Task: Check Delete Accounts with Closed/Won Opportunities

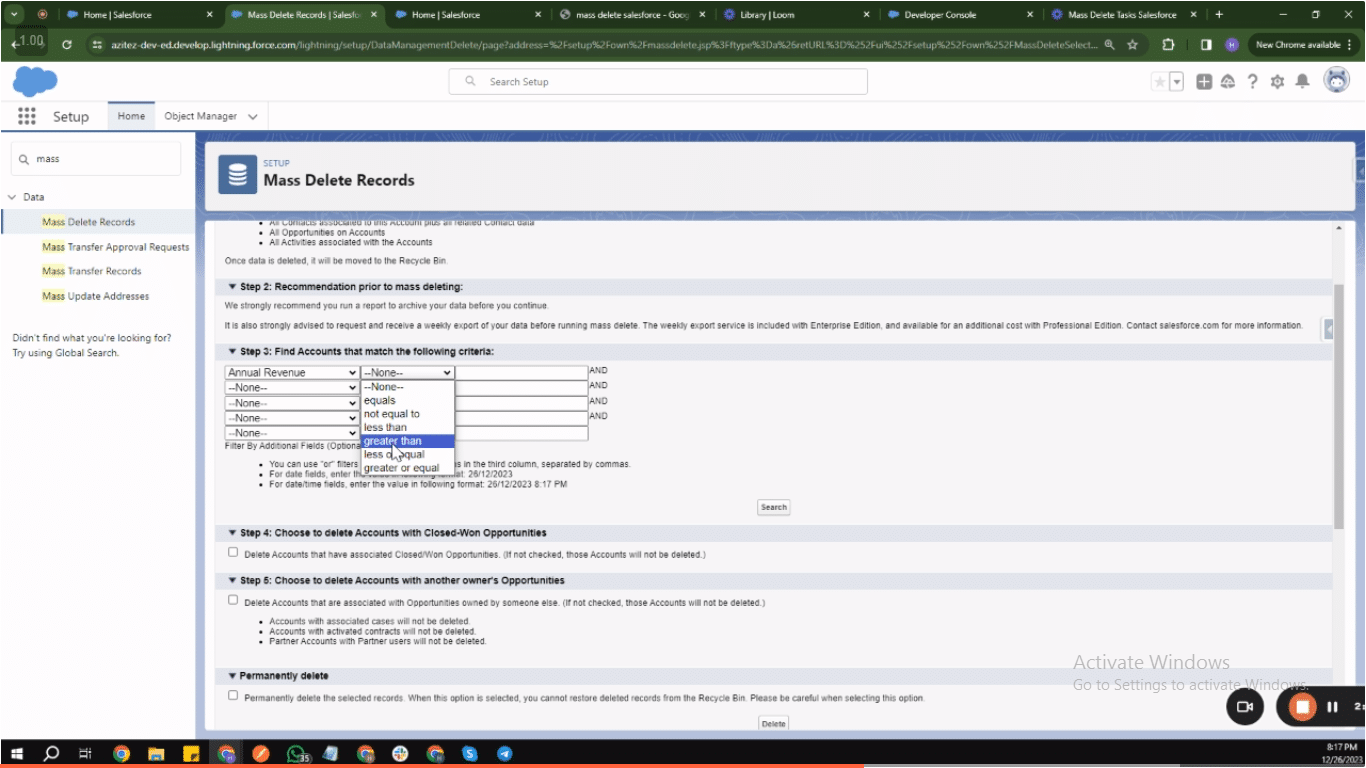Action: (x=233, y=552)
